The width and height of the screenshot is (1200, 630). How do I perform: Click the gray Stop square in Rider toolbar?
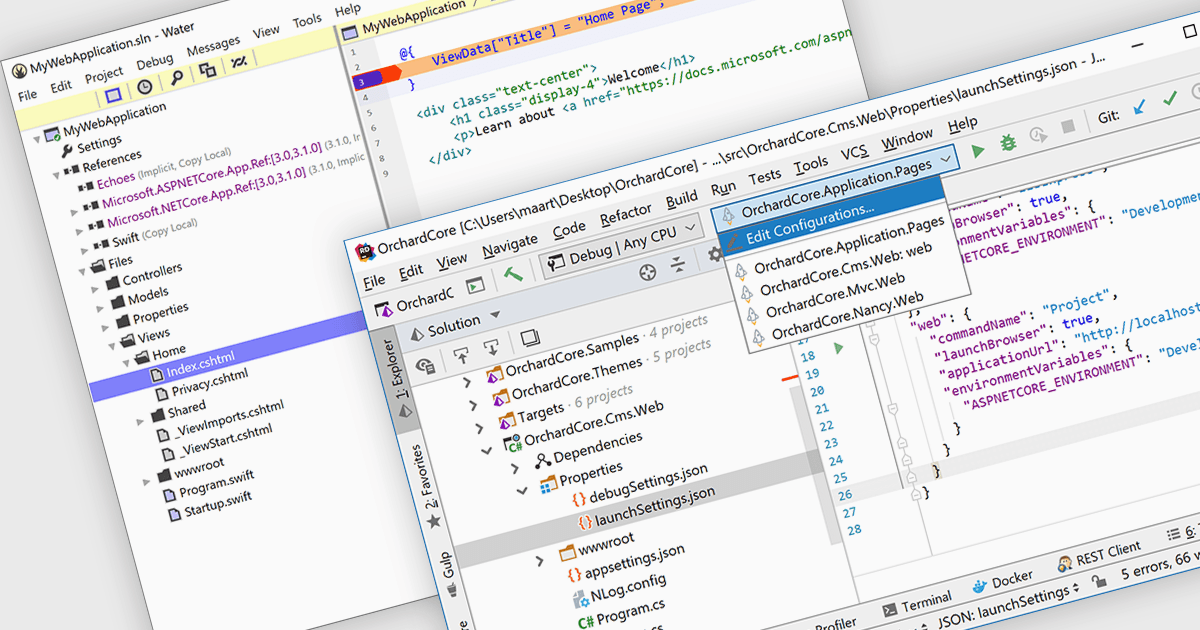(1067, 127)
